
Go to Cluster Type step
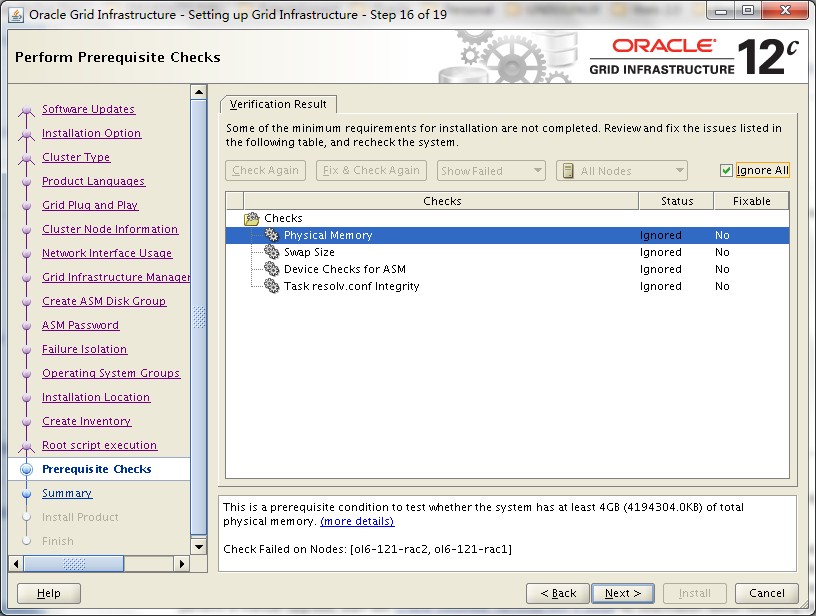[76, 157]
